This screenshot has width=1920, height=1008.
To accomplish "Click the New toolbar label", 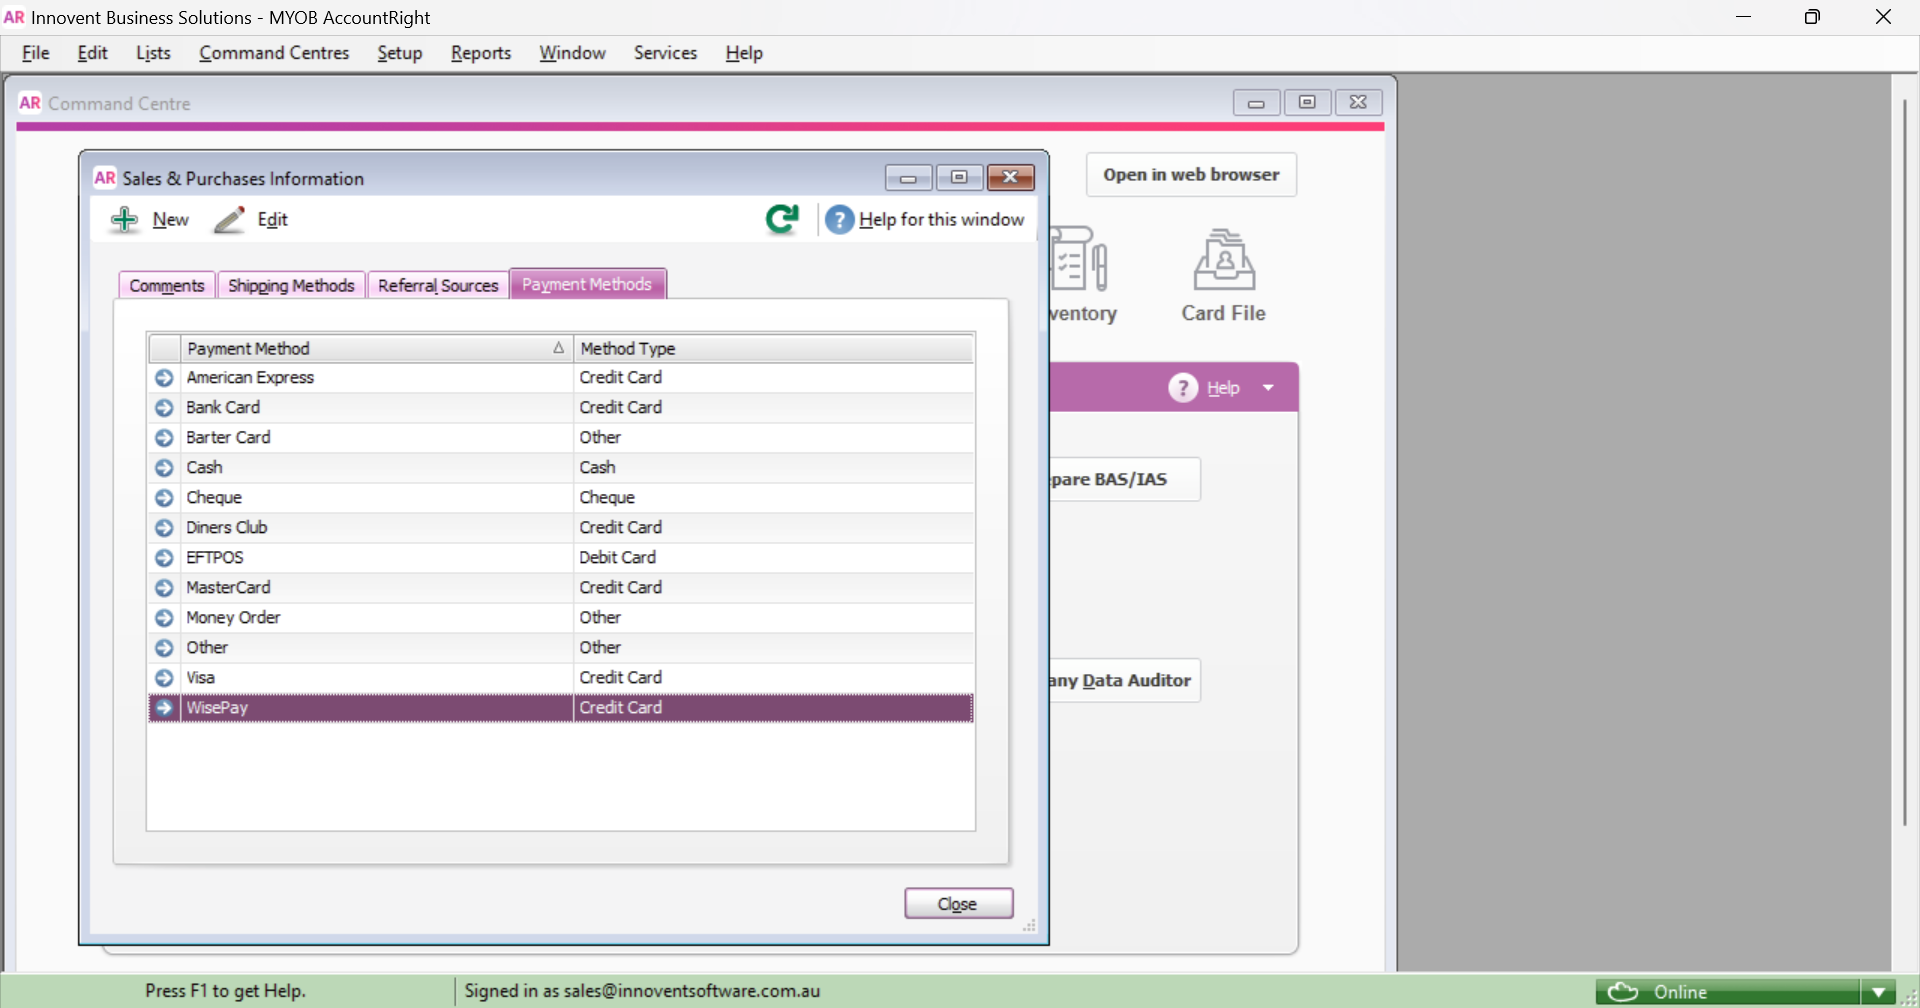I will [171, 219].
